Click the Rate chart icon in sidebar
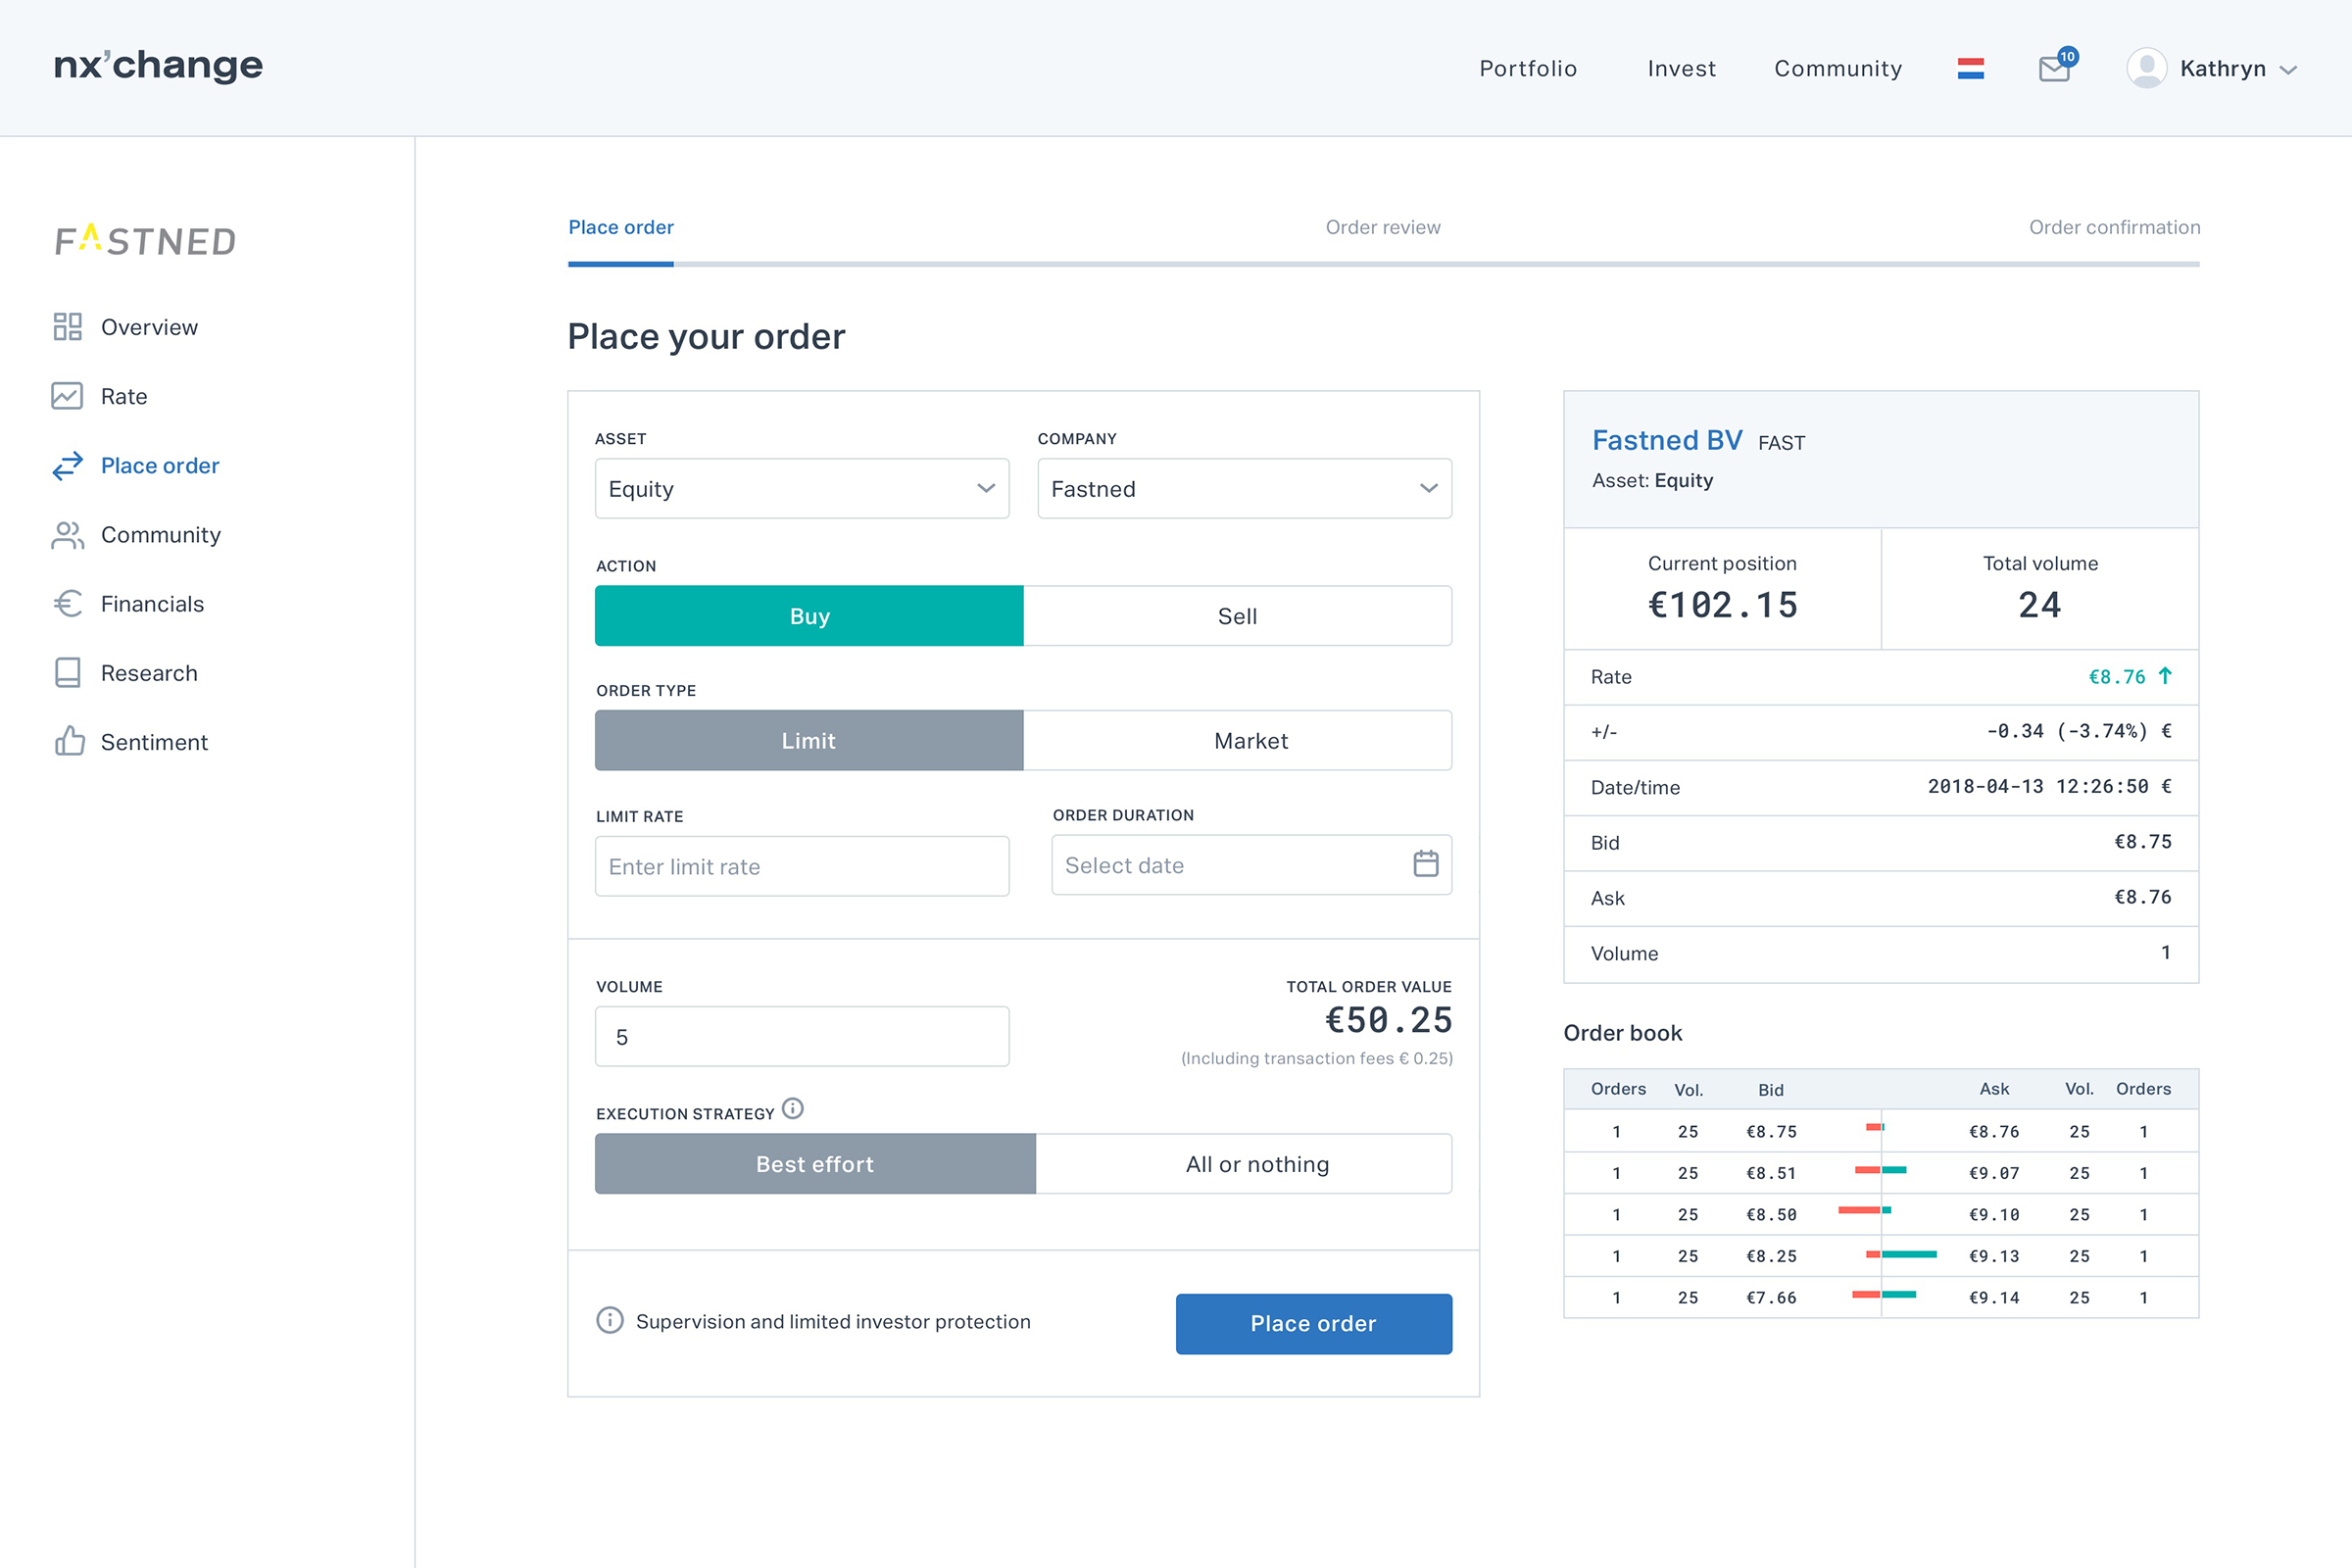The width and height of the screenshot is (2352, 1568). click(67, 396)
